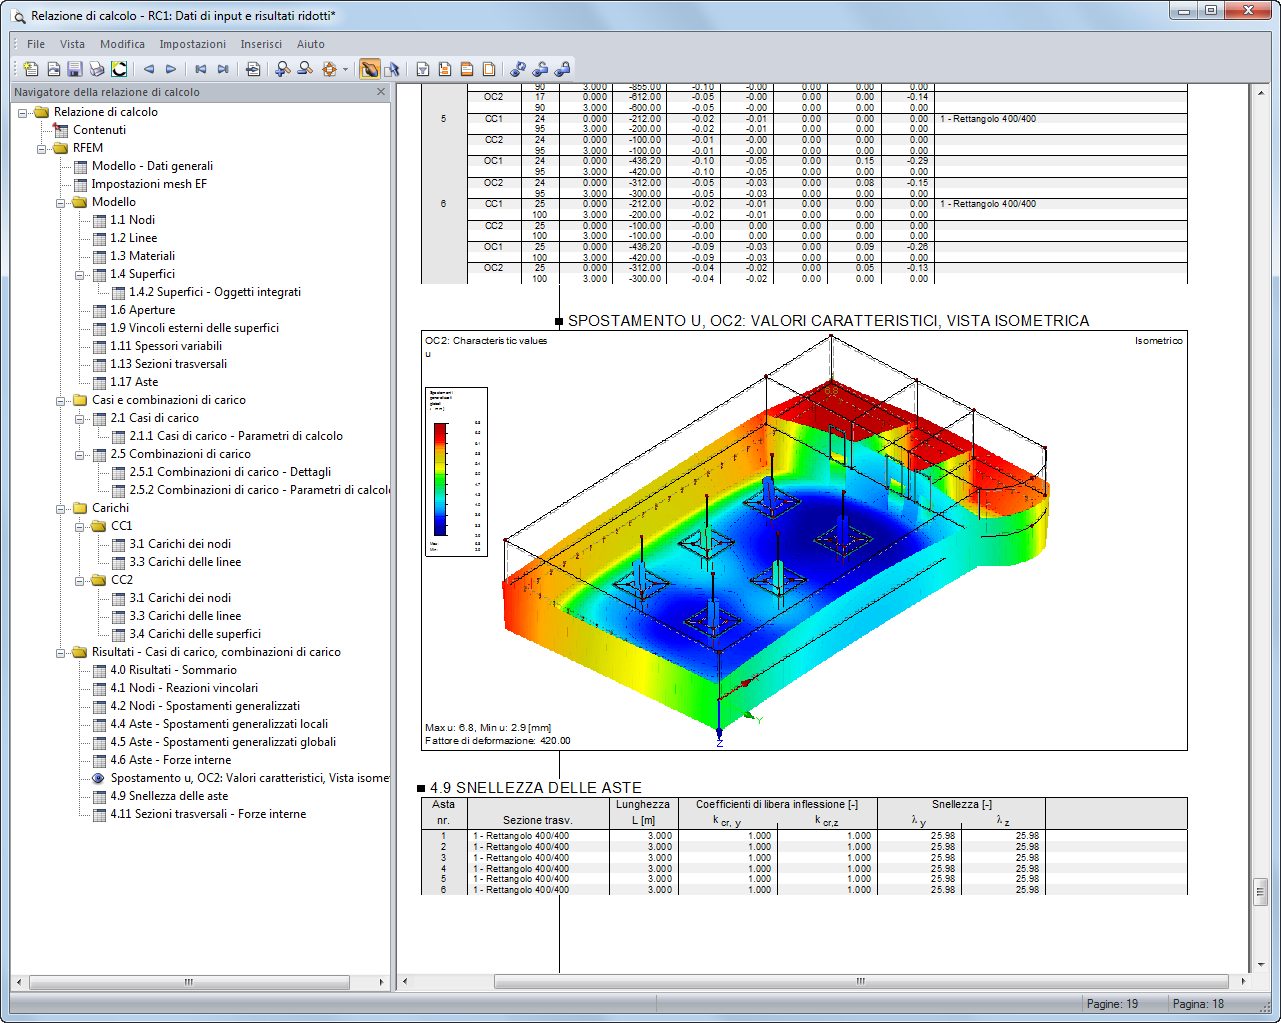Select 4.6 Aste - Forze interne item

pos(170,760)
